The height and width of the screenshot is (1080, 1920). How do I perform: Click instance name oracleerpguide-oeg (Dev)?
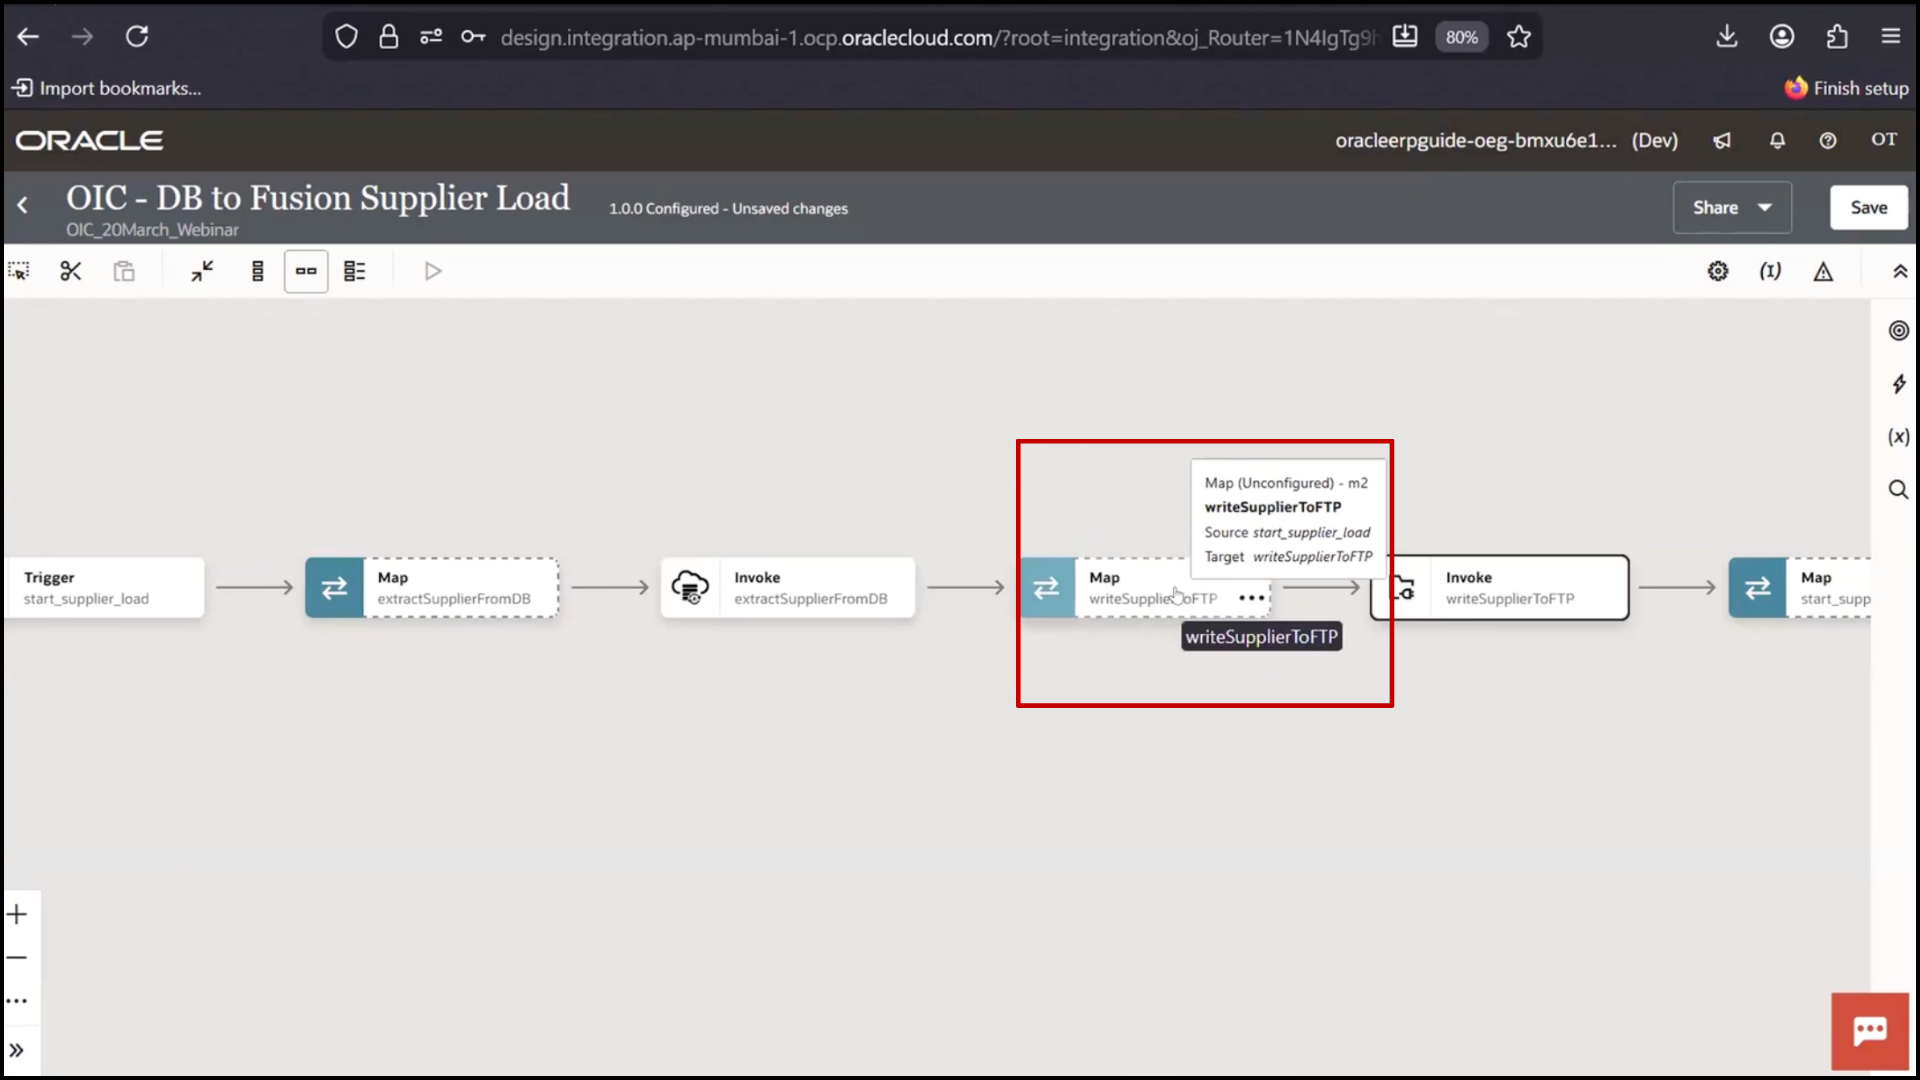pyautogui.click(x=1506, y=140)
